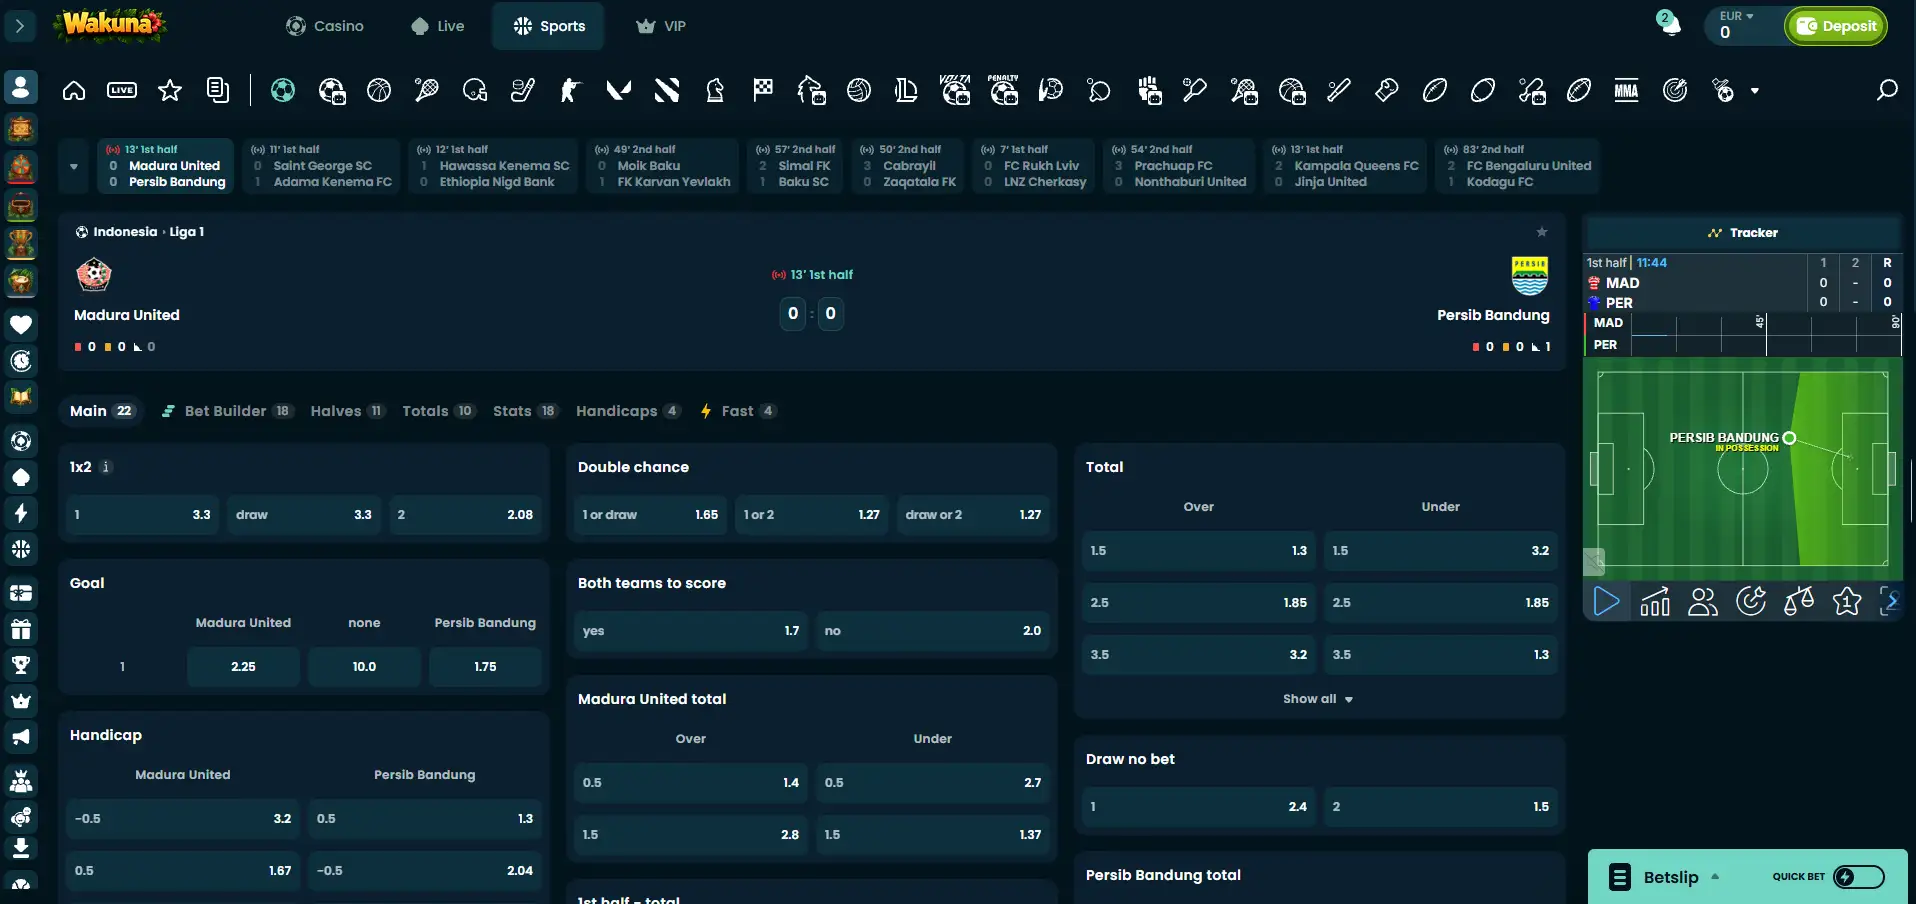
Task: Pick Over 2.5 total at 1.85
Action: click(x=1198, y=603)
